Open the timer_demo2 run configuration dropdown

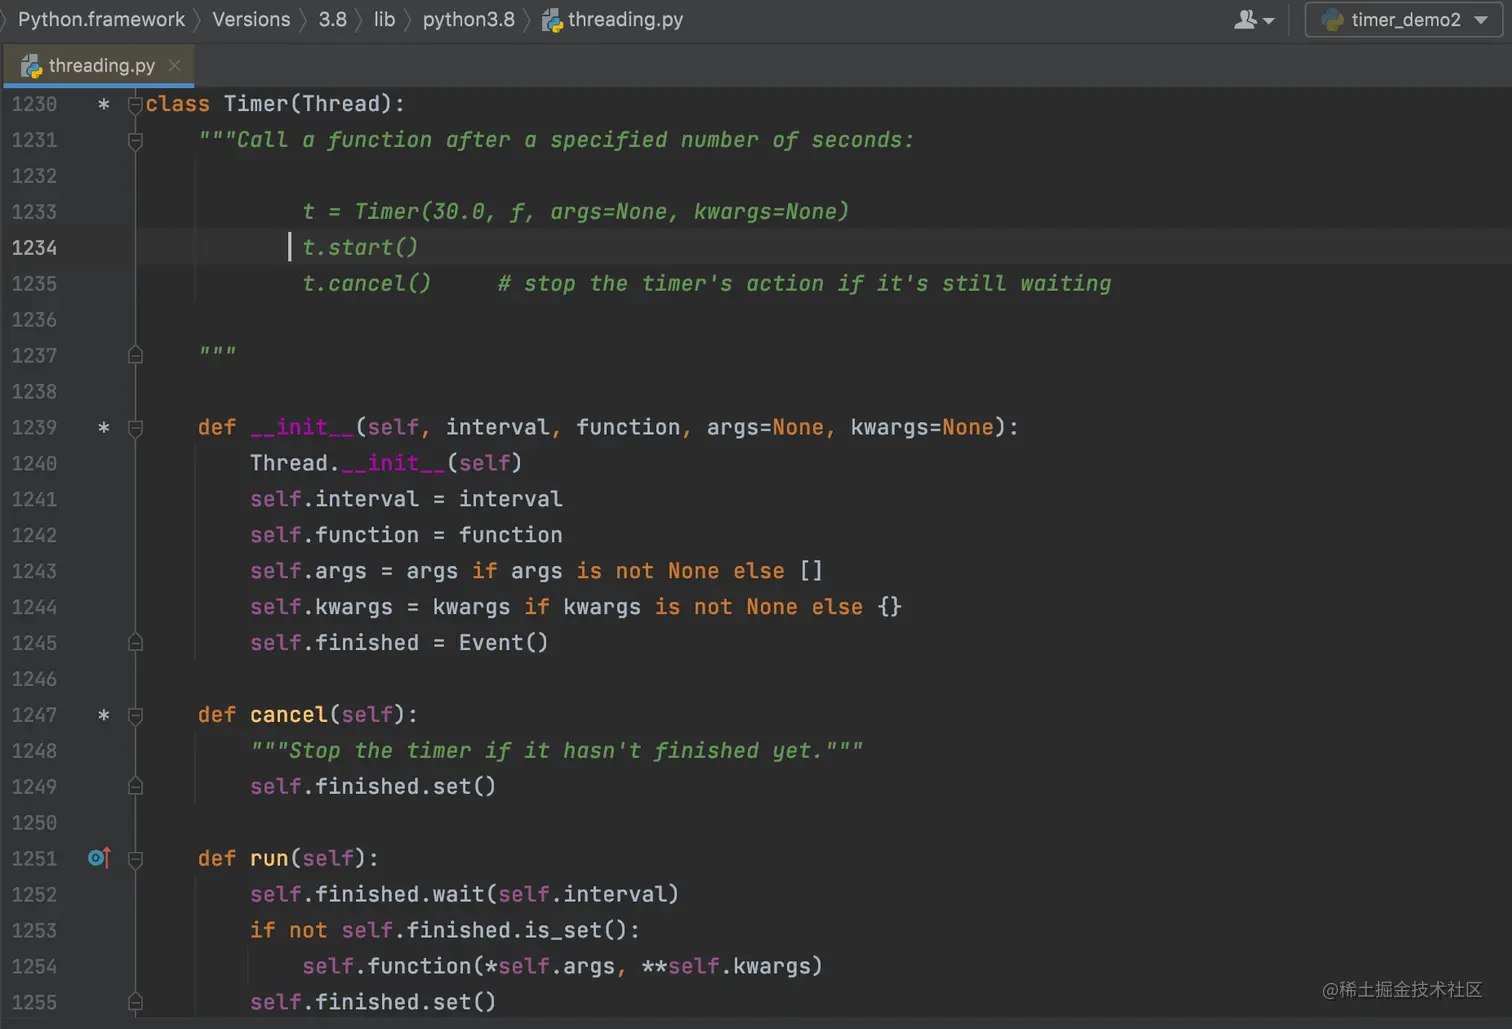click(x=1404, y=20)
